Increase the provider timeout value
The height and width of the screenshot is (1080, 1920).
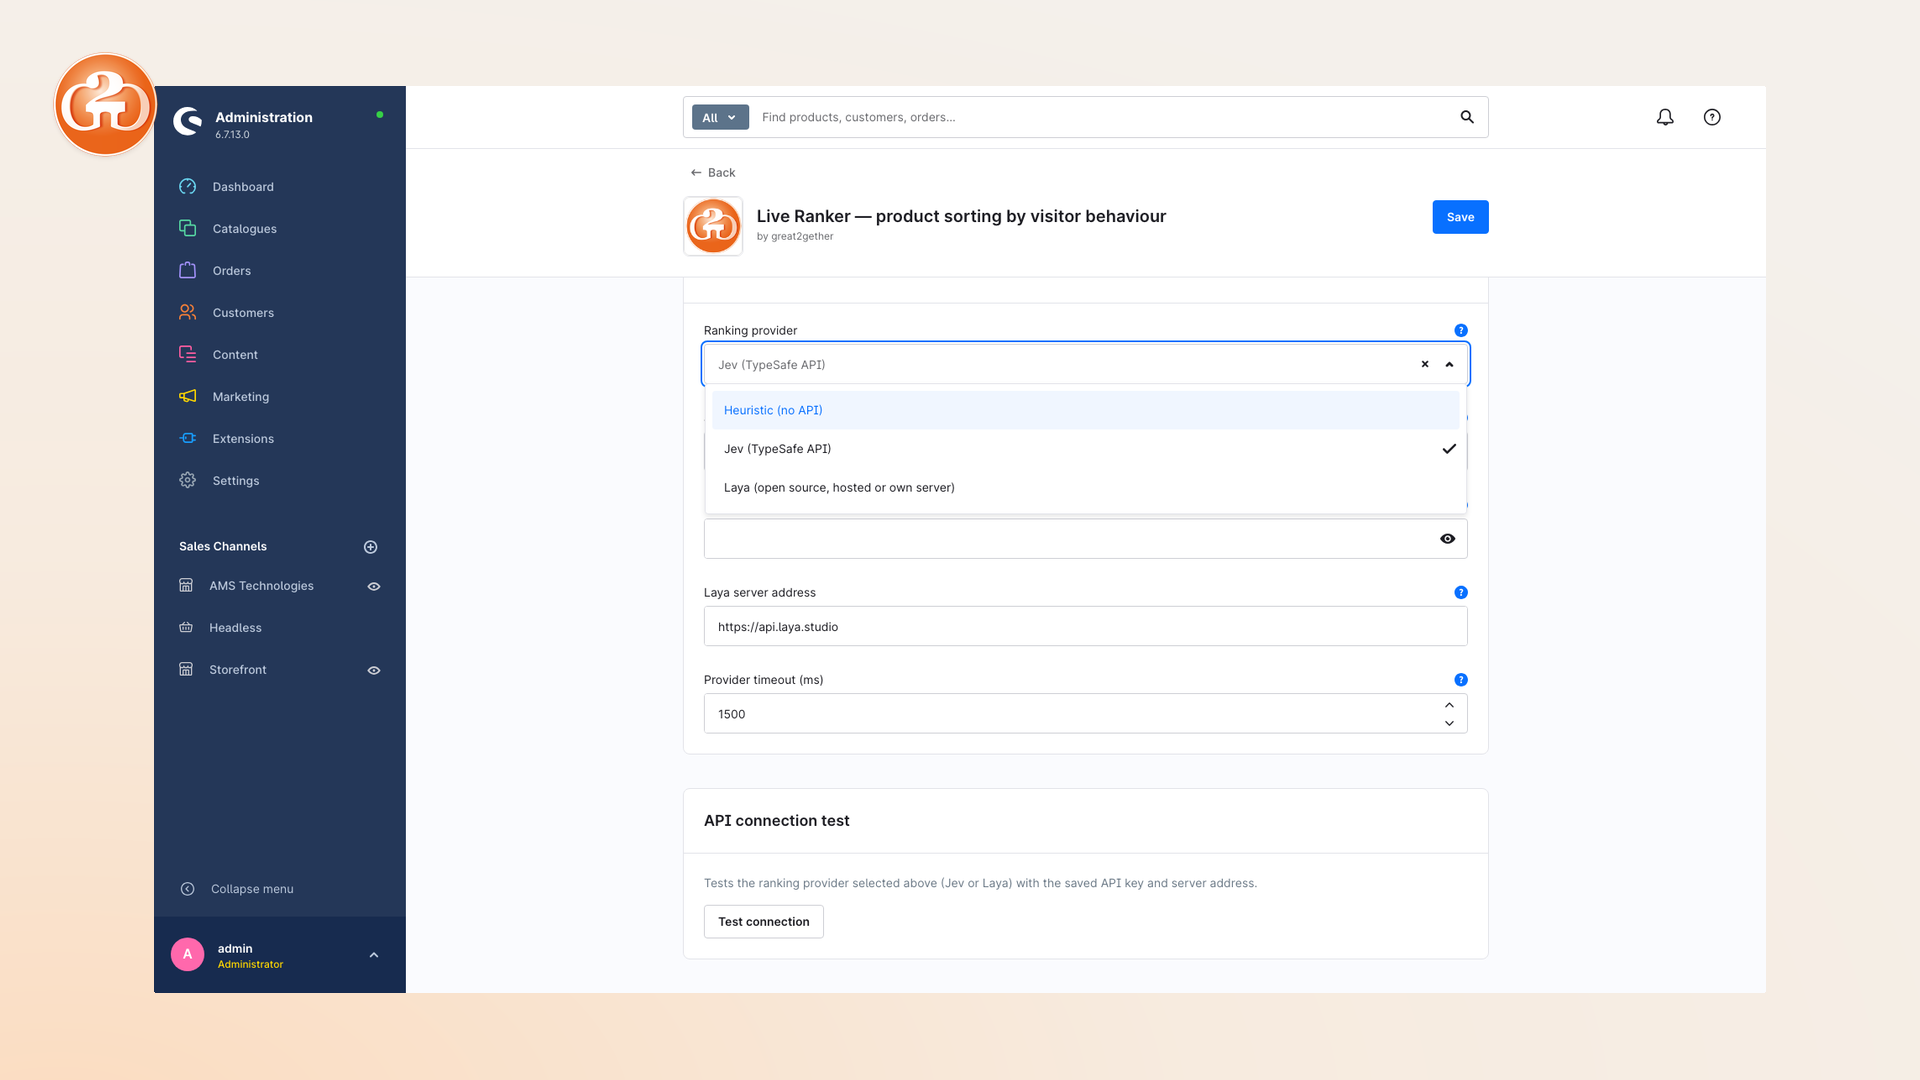1449,705
